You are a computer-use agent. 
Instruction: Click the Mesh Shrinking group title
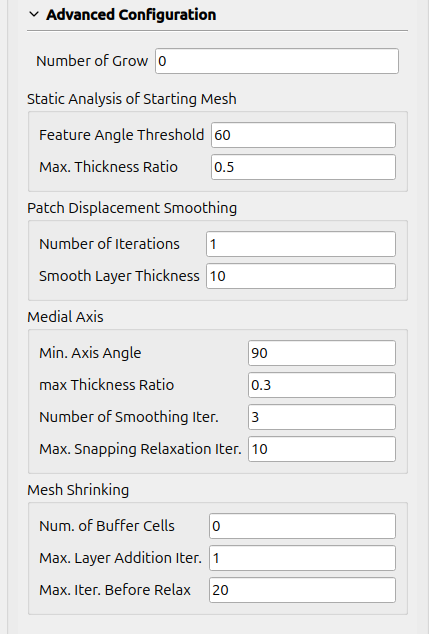click(x=78, y=490)
